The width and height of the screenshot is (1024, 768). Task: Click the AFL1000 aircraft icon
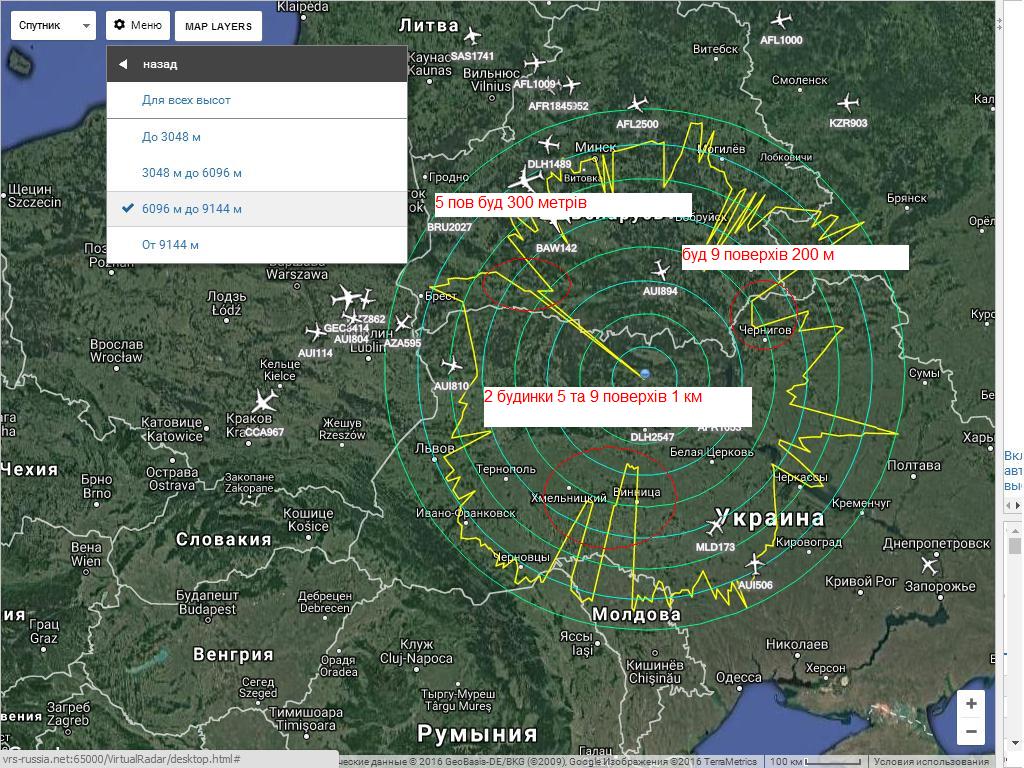pyautogui.click(x=781, y=20)
